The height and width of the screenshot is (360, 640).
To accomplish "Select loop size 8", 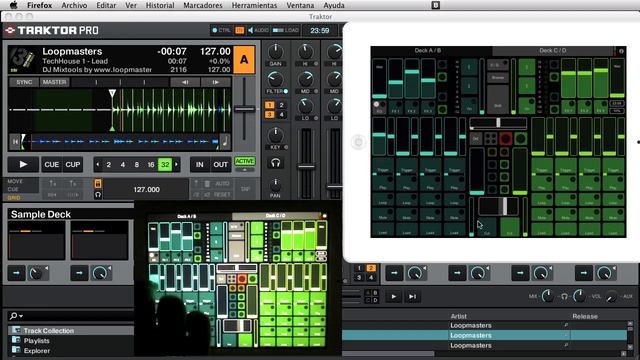I will (137, 164).
